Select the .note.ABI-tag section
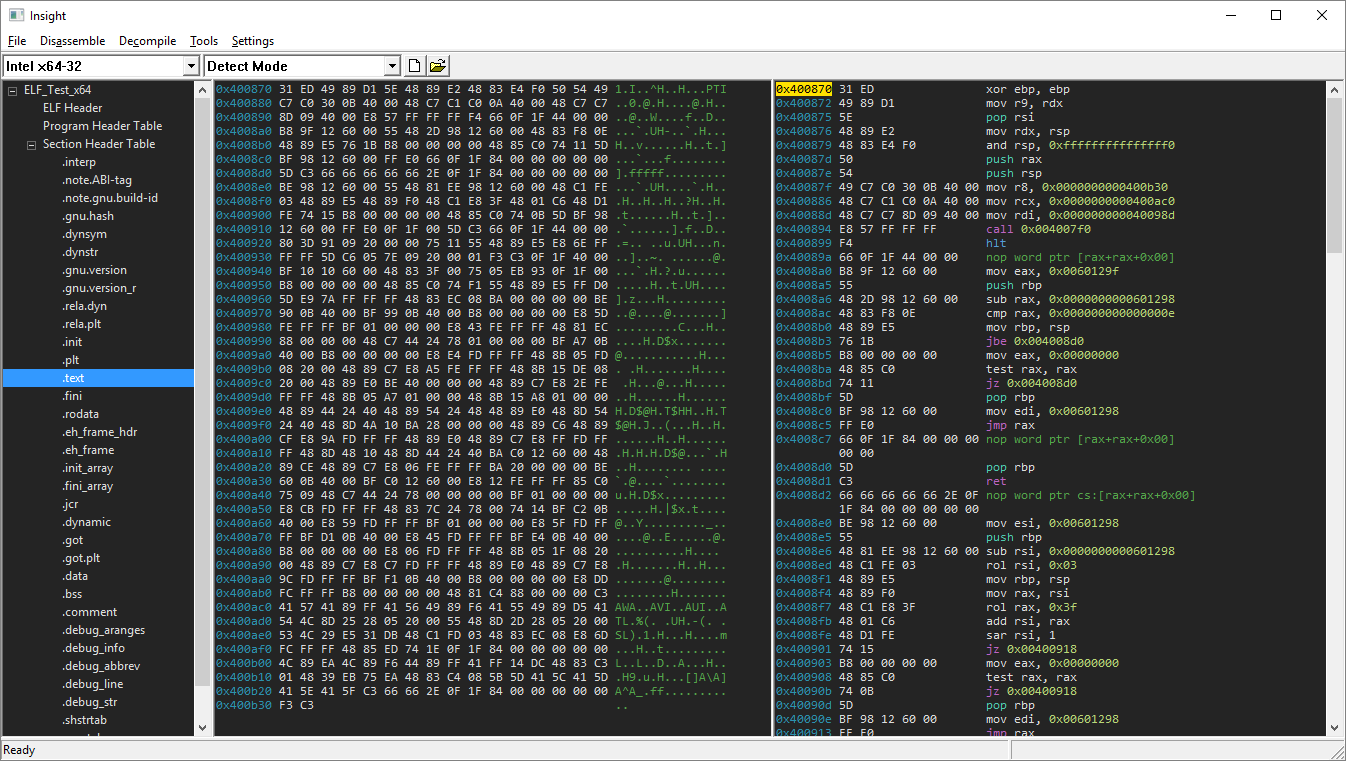 coord(97,180)
